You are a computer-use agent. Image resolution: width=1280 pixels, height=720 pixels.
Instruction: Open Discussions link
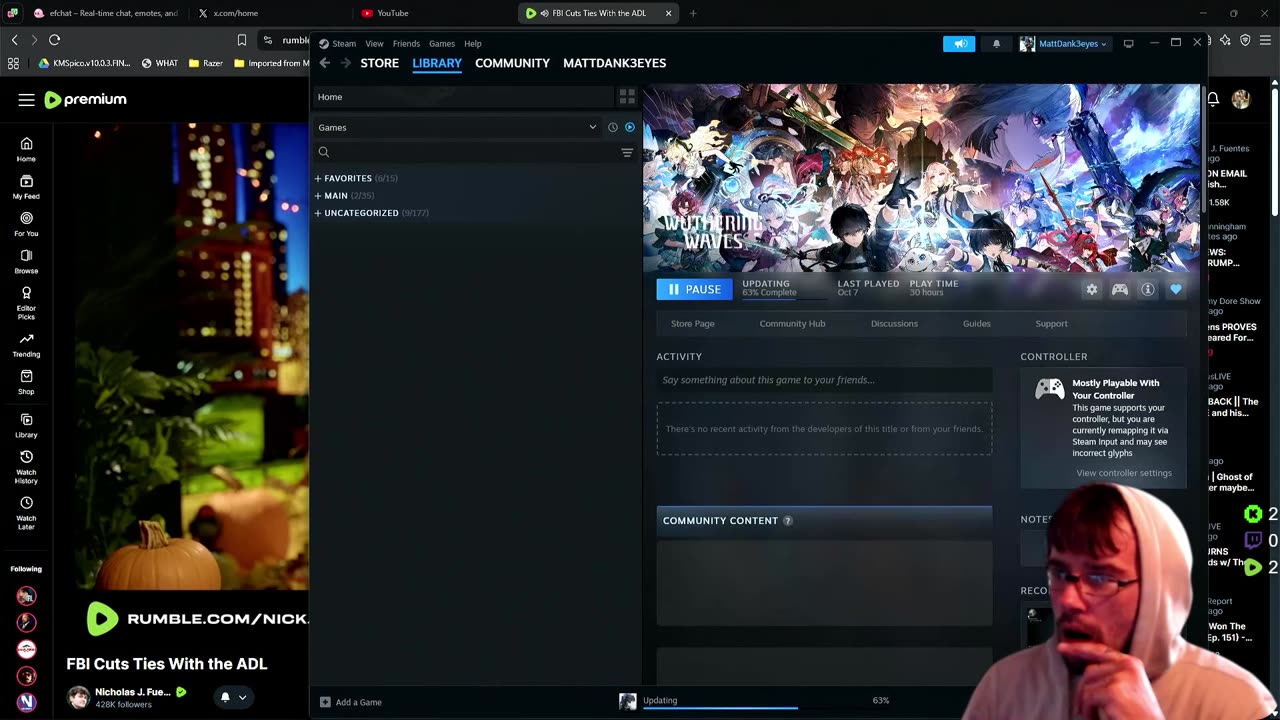(894, 324)
